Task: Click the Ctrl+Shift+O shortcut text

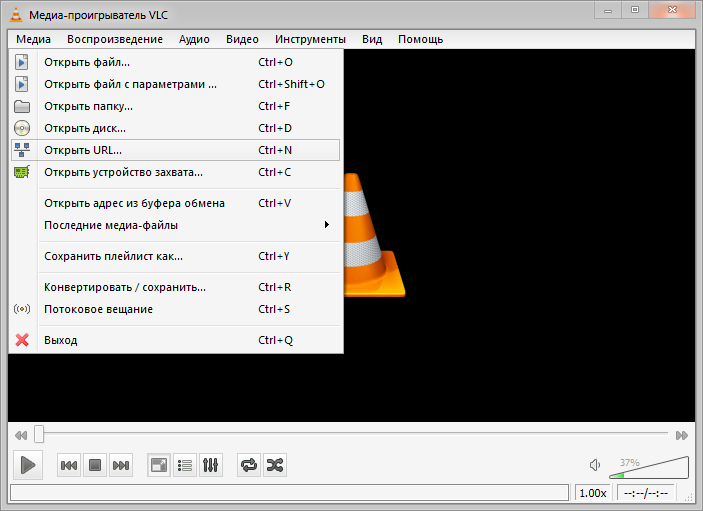Action: pos(291,84)
